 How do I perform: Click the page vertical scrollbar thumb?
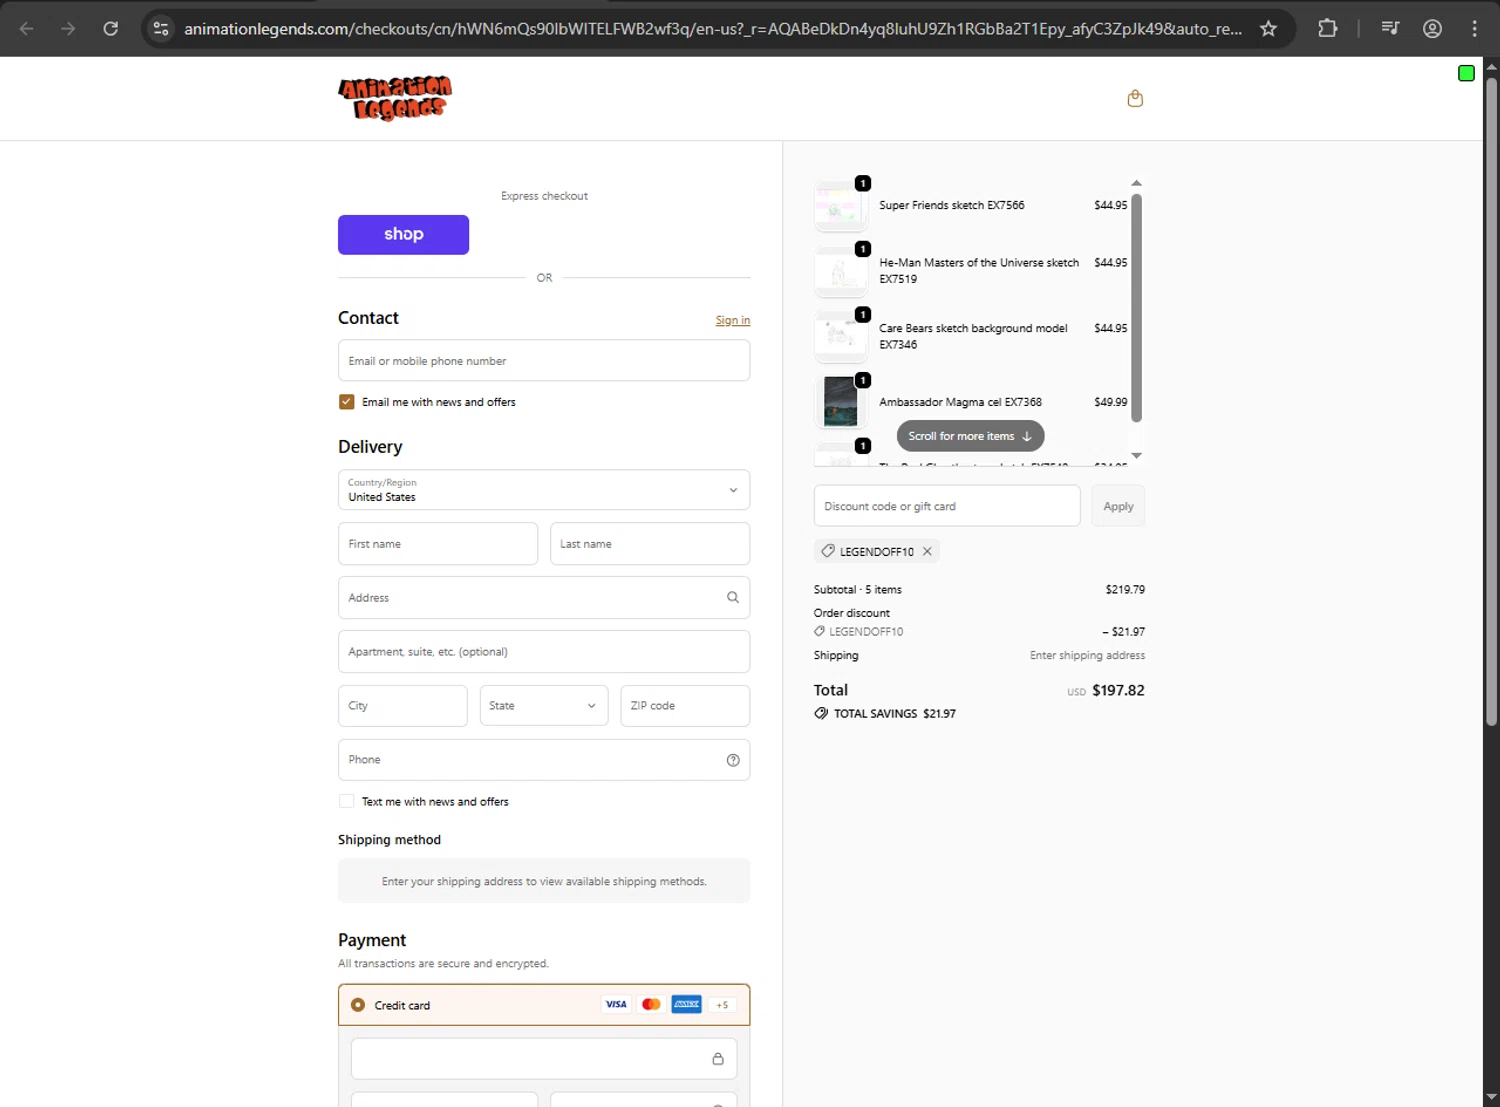(x=1491, y=400)
